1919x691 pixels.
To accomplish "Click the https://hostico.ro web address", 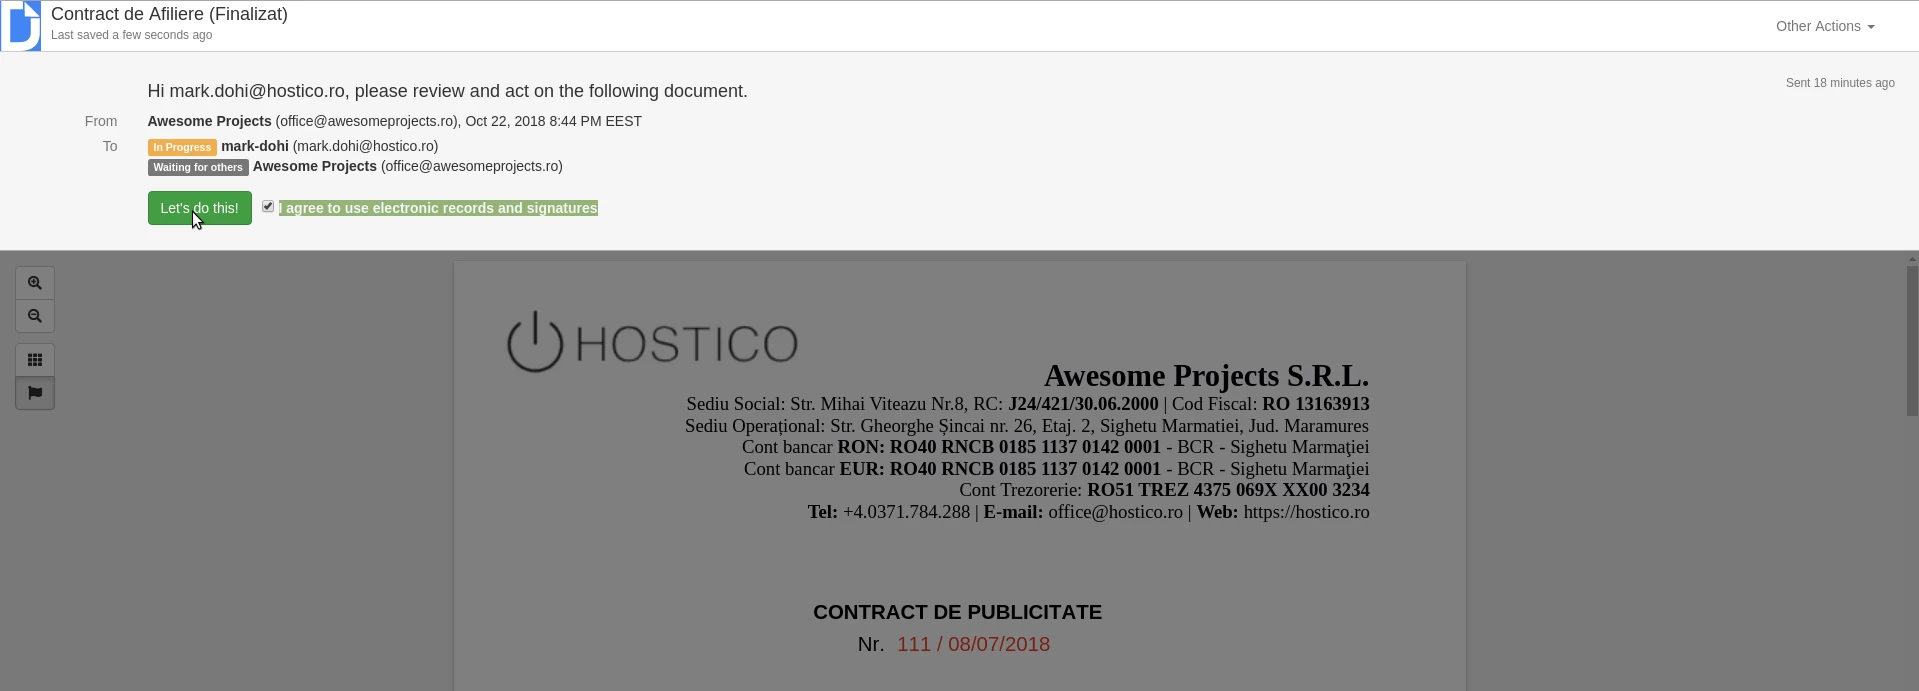I will (x=1306, y=512).
